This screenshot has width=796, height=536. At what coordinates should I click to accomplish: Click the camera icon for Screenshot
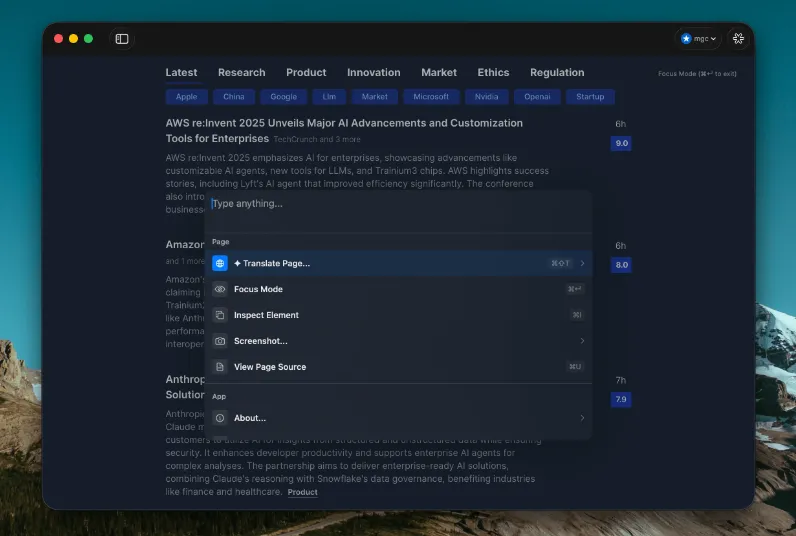(x=220, y=341)
